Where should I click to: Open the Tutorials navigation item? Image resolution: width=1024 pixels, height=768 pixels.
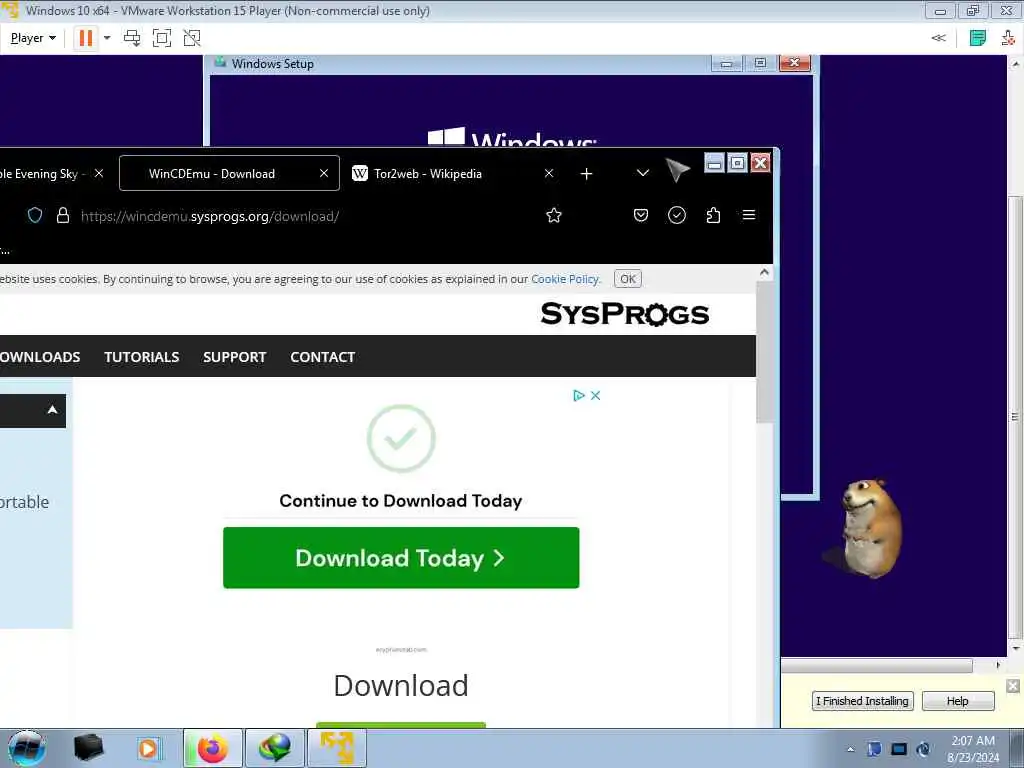tap(142, 357)
